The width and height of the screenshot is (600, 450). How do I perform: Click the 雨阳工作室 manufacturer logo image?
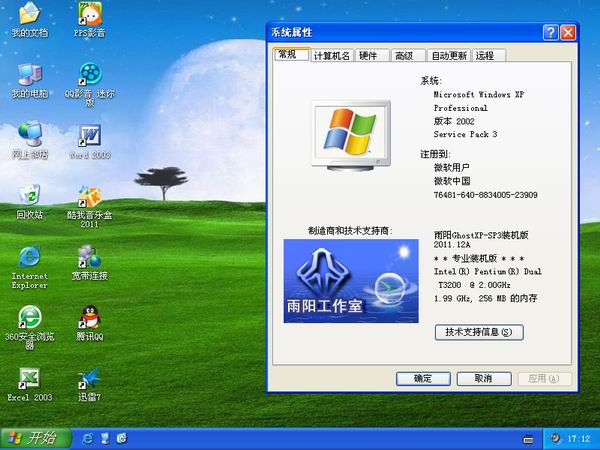(351, 281)
